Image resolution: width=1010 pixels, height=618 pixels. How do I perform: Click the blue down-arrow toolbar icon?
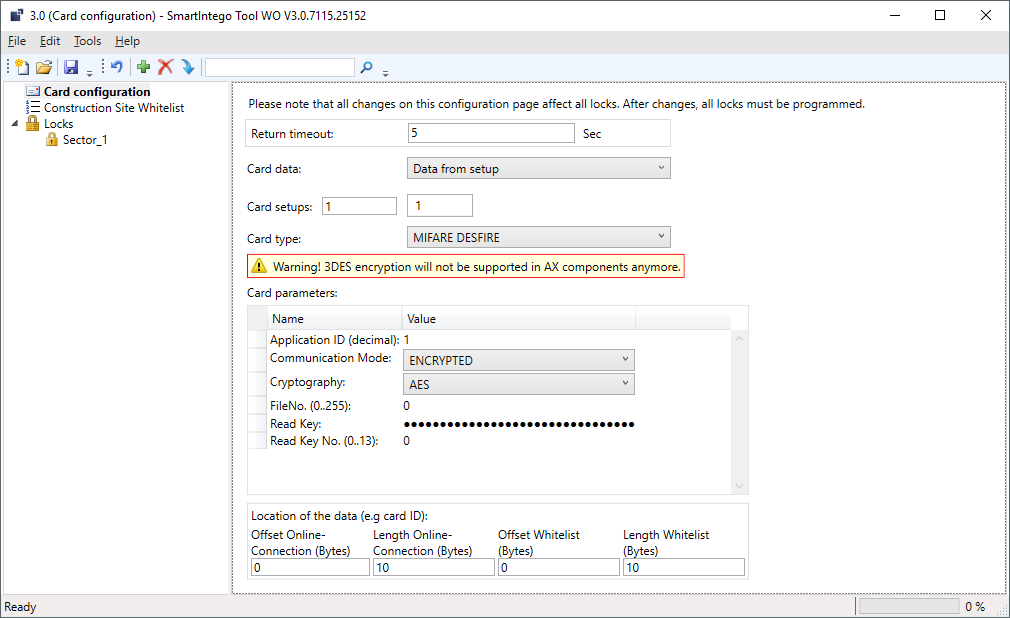[x=187, y=67]
